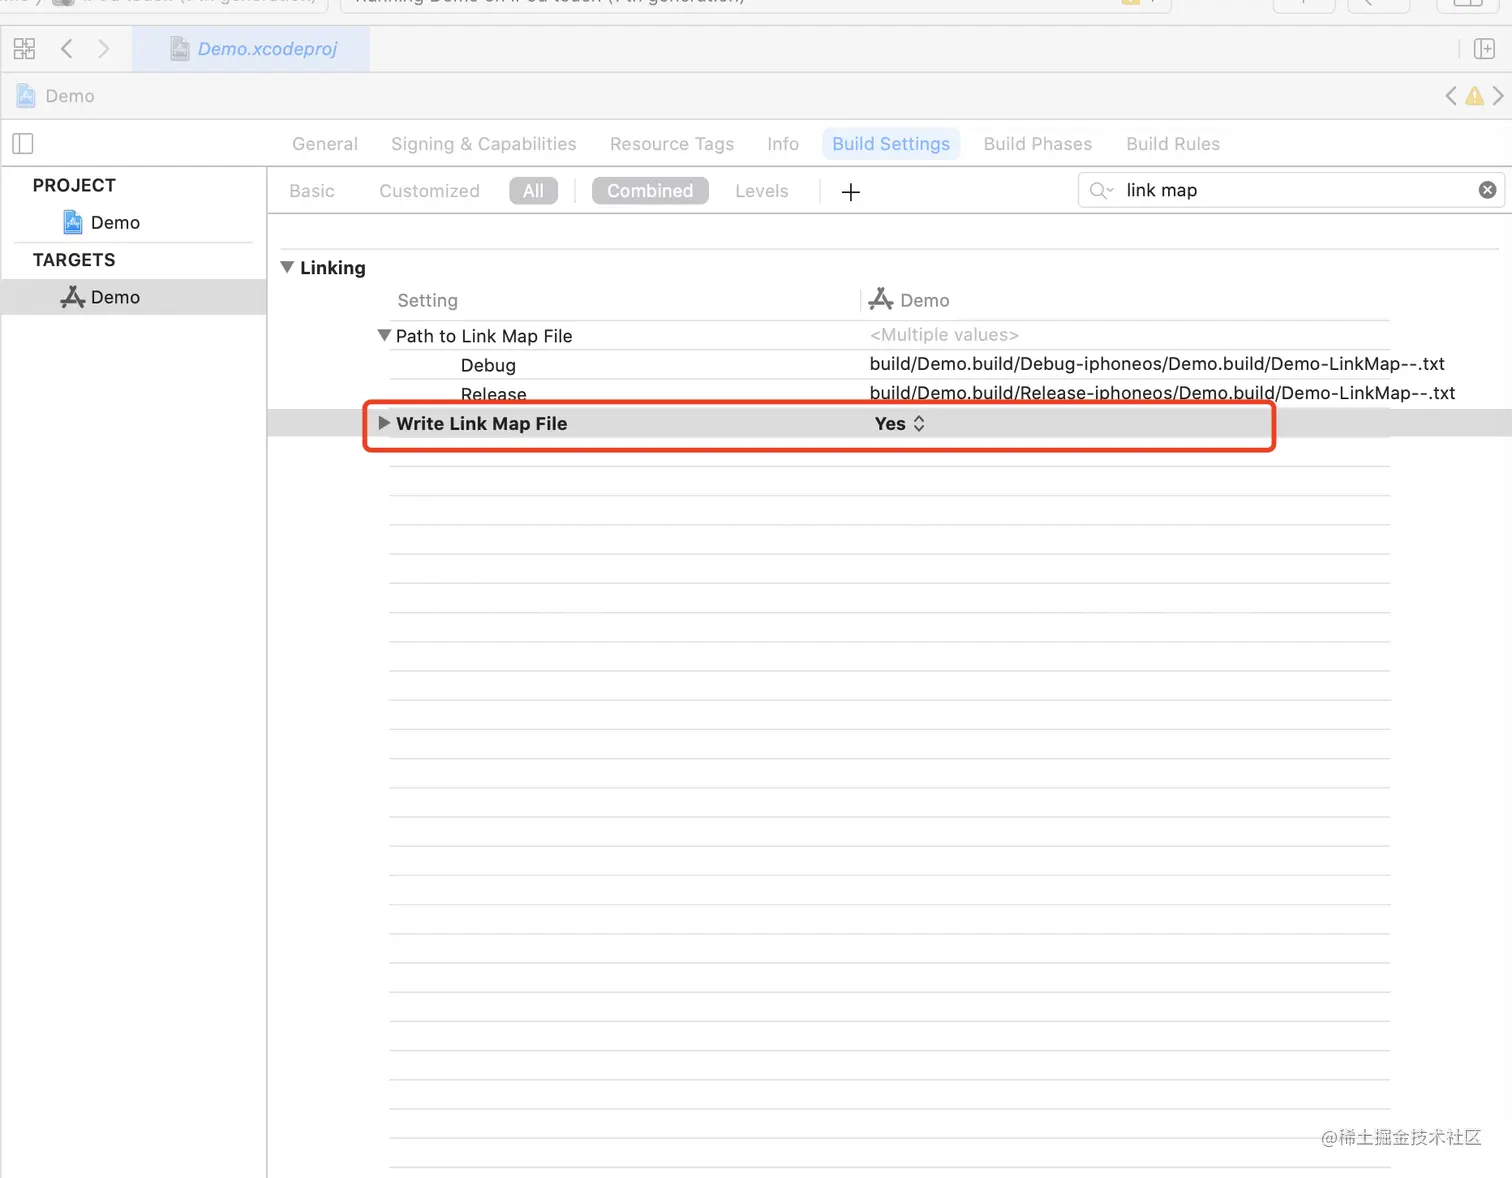Image resolution: width=1512 pixels, height=1178 pixels.
Task: Collapse the Linking section
Action: coord(287,267)
